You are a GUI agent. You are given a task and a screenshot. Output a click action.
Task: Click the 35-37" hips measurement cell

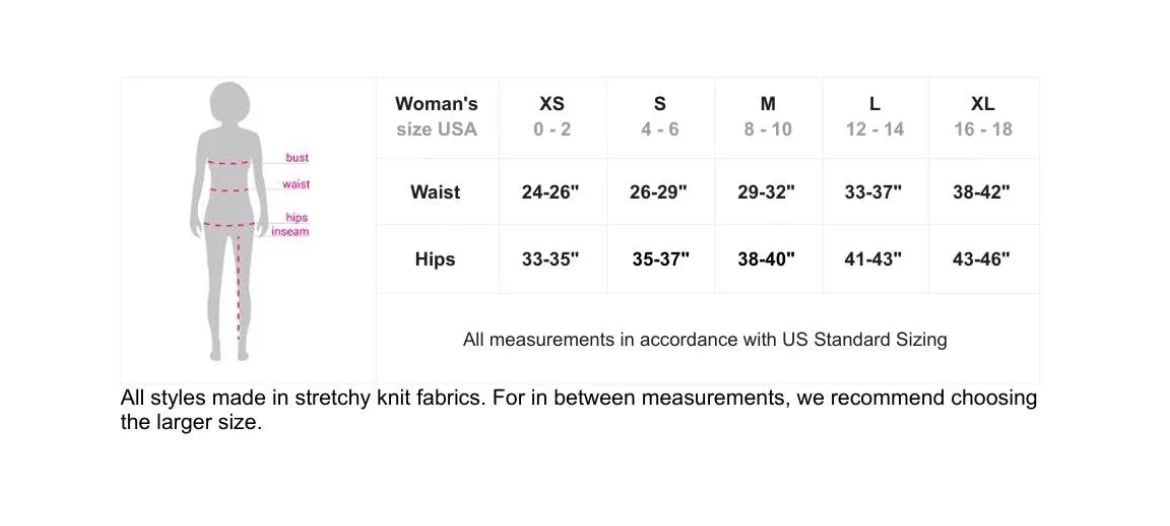pos(660,259)
